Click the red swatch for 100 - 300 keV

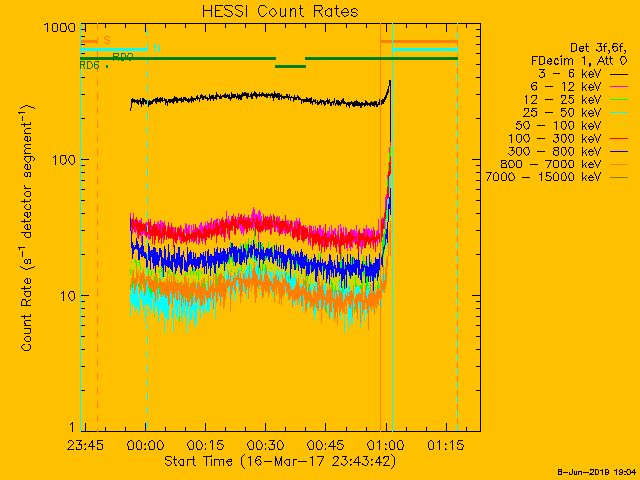[x=619, y=139]
